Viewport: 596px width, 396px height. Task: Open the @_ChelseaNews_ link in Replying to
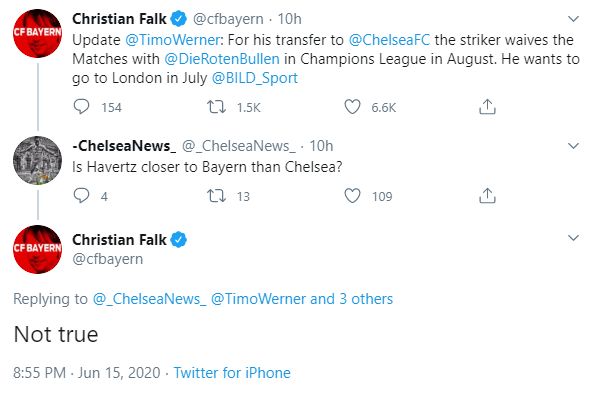[x=149, y=299]
